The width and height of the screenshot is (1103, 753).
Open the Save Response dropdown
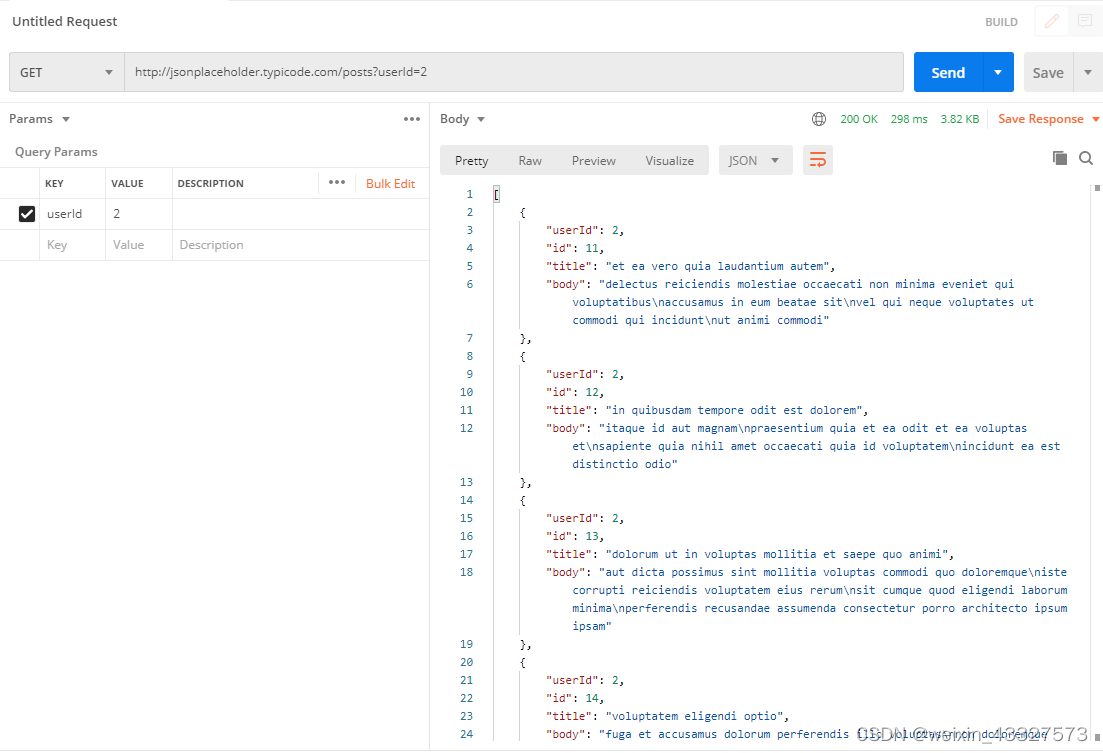[1048, 119]
